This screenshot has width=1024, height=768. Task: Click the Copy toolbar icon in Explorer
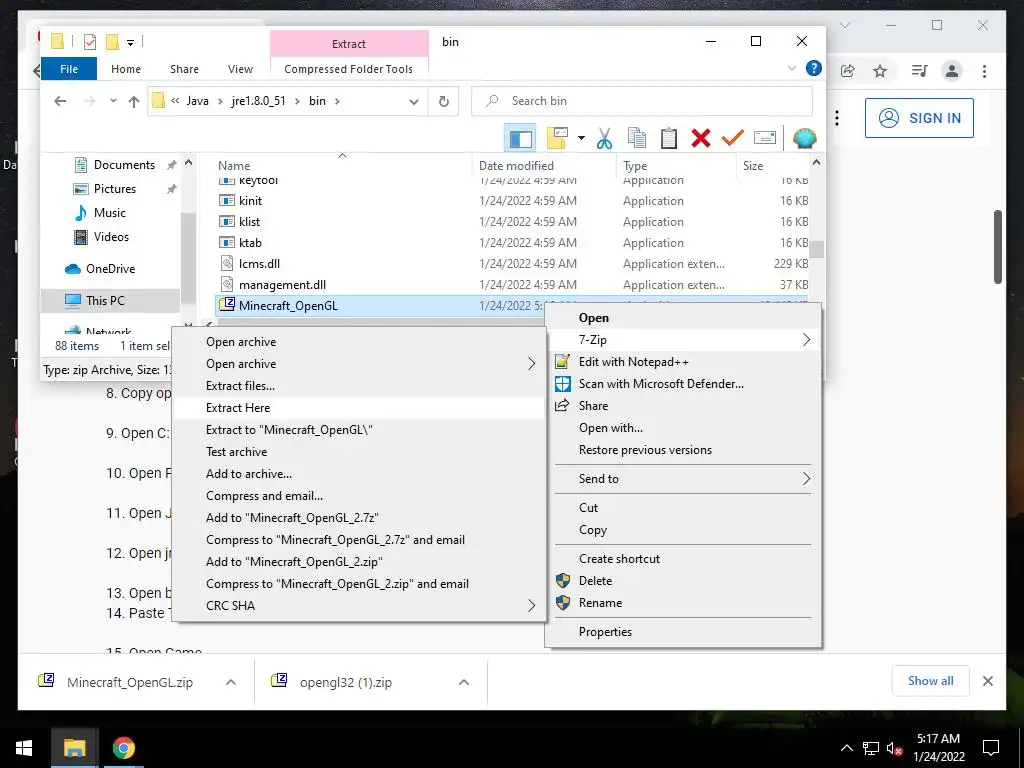[637, 138]
